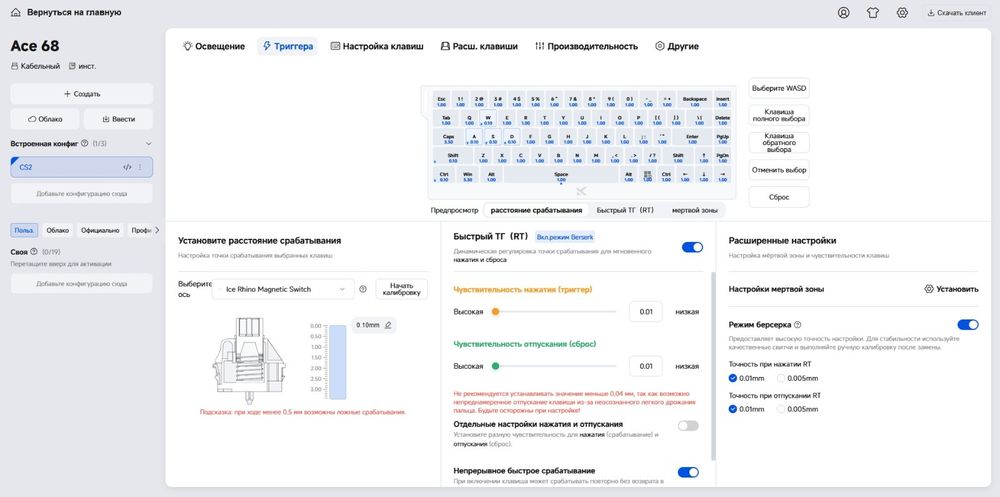Screen dimensions: 1000x497
Task: Open the Другие tab
Action: [x=677, y=46]
